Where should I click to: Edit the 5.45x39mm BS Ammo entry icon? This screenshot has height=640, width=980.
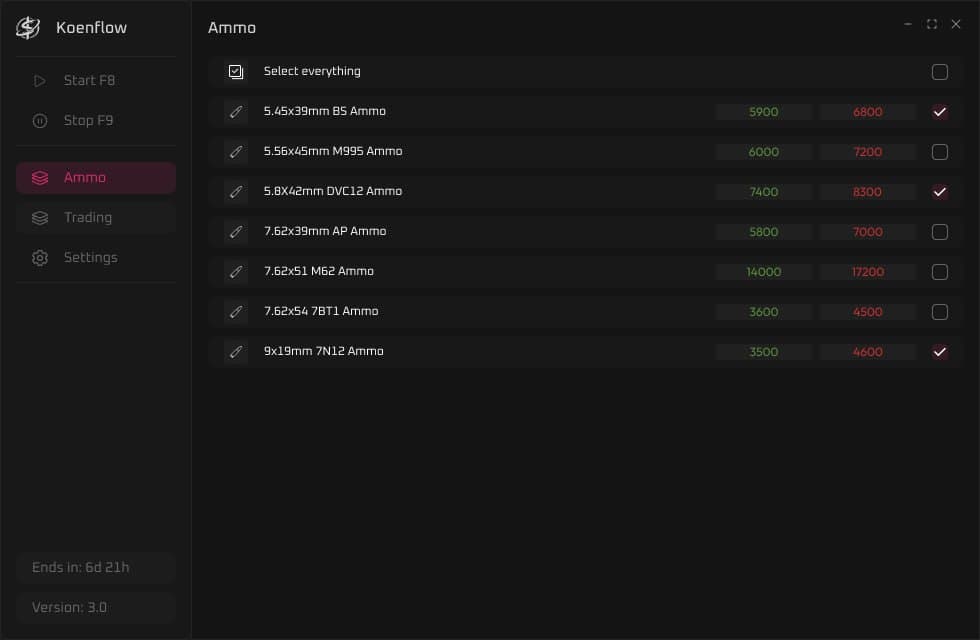coord(236,112)
